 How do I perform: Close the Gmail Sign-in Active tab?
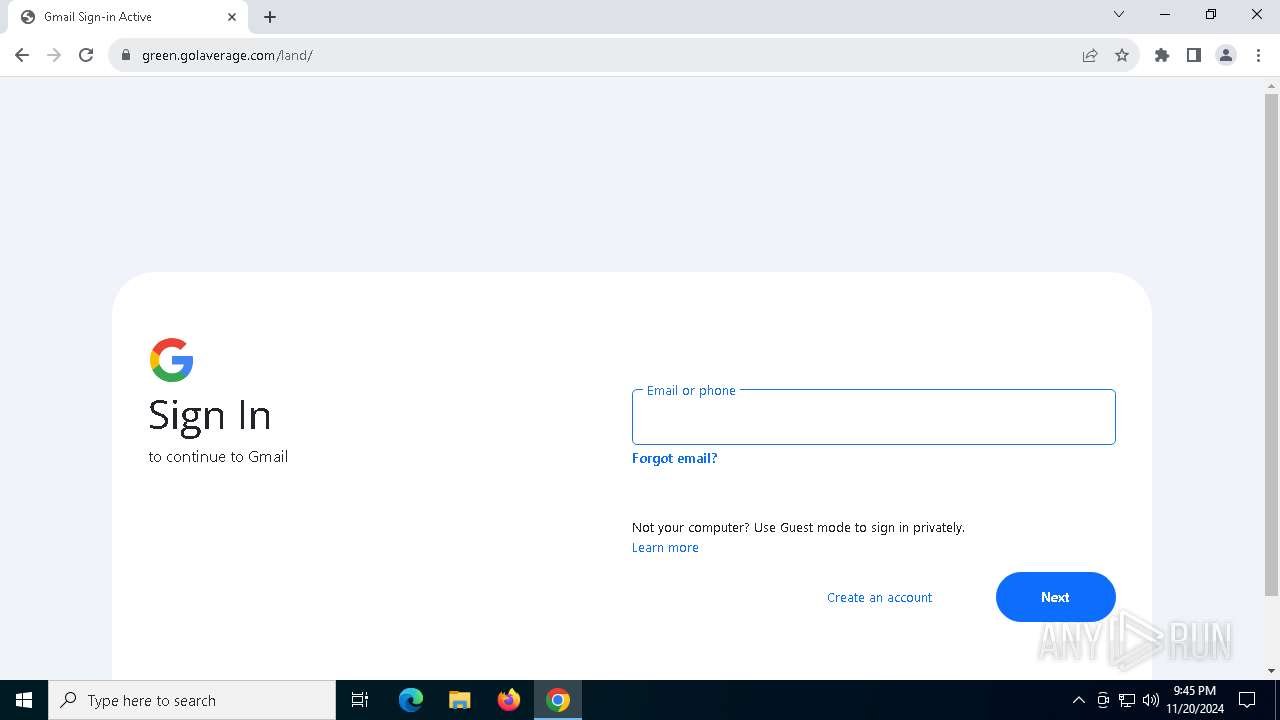click(232, 17)
